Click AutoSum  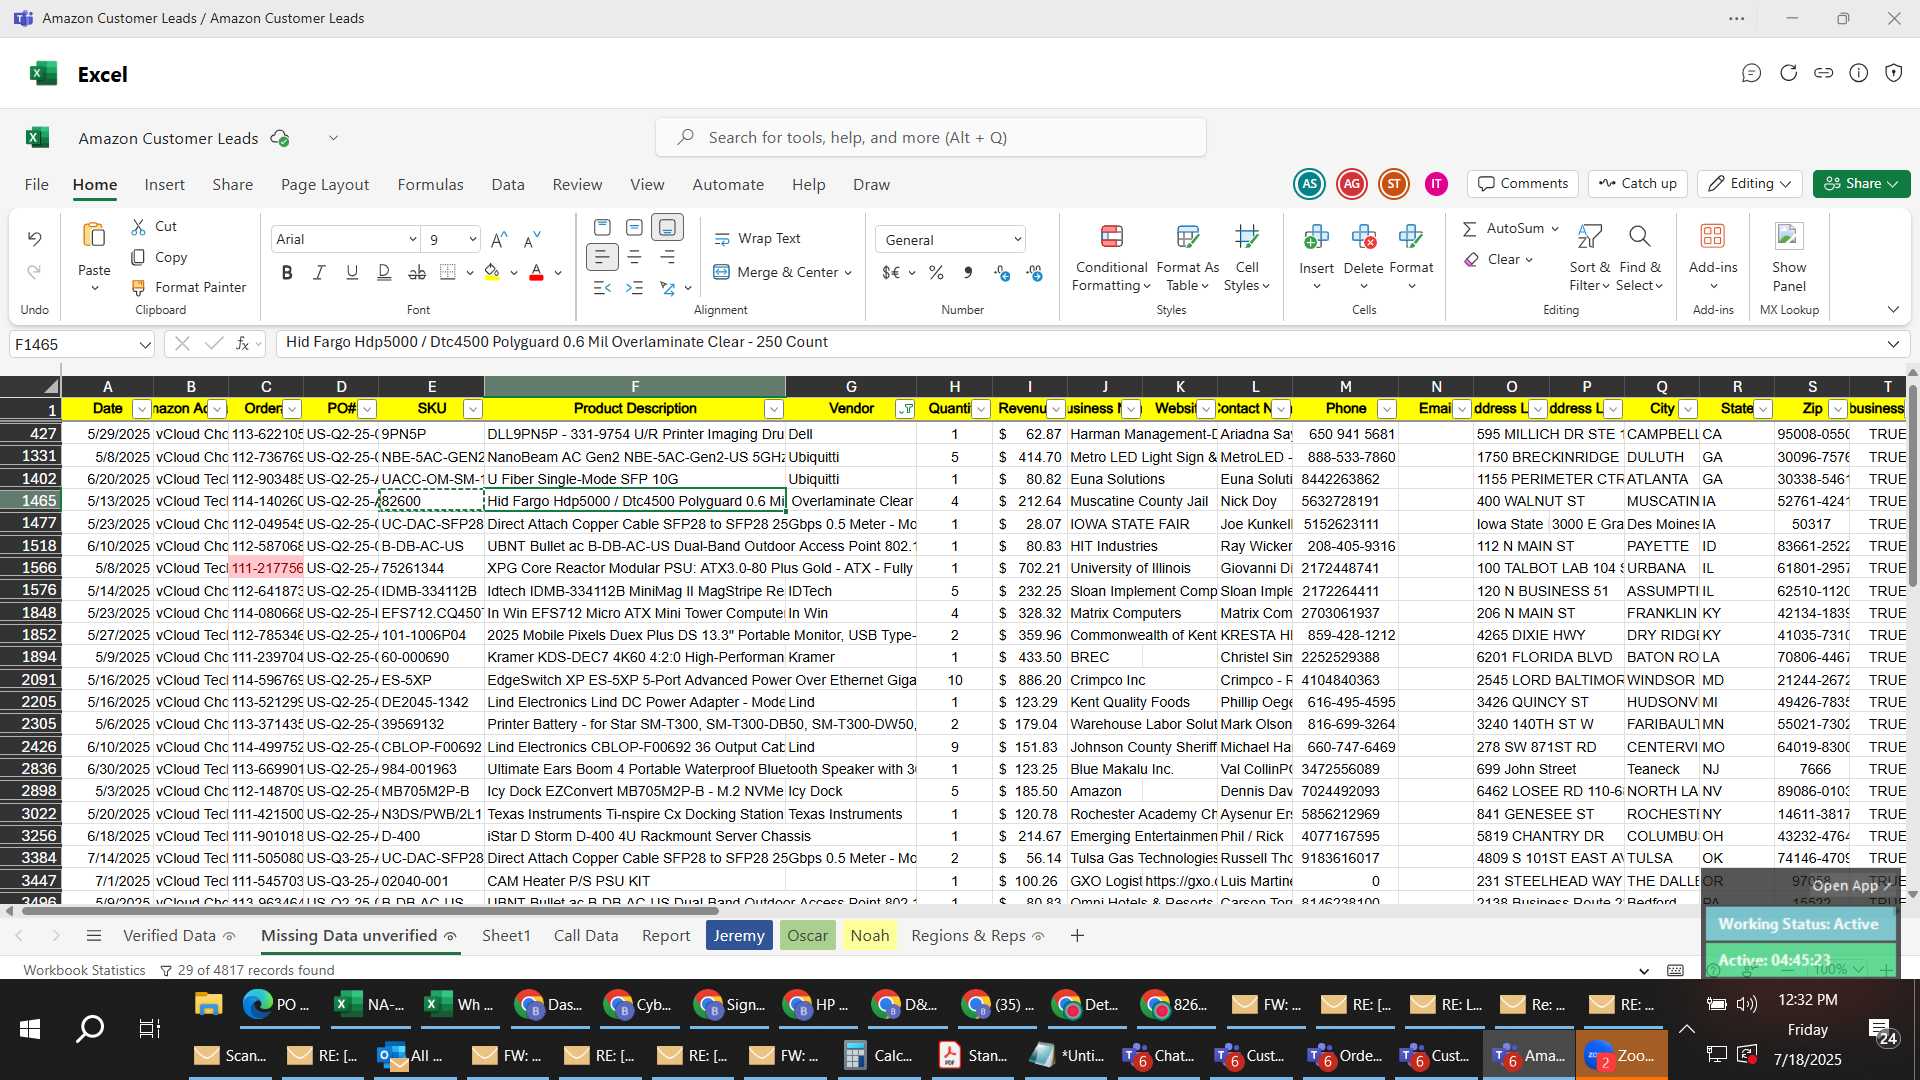(1504, 228)
